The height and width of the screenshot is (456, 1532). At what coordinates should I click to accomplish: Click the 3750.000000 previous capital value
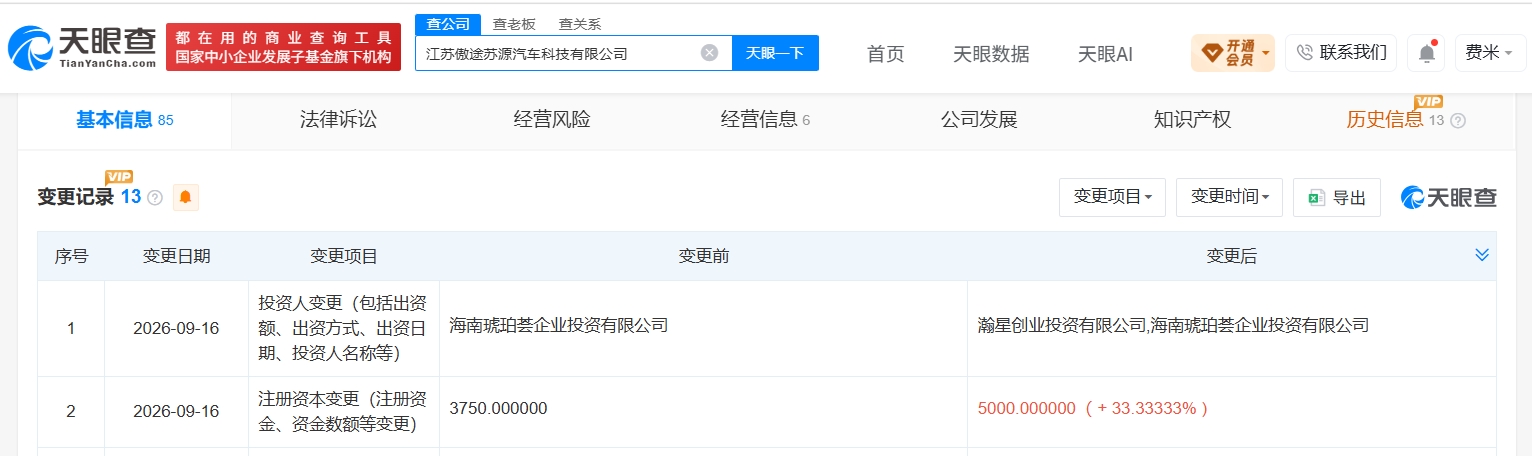tap(498, 409)
